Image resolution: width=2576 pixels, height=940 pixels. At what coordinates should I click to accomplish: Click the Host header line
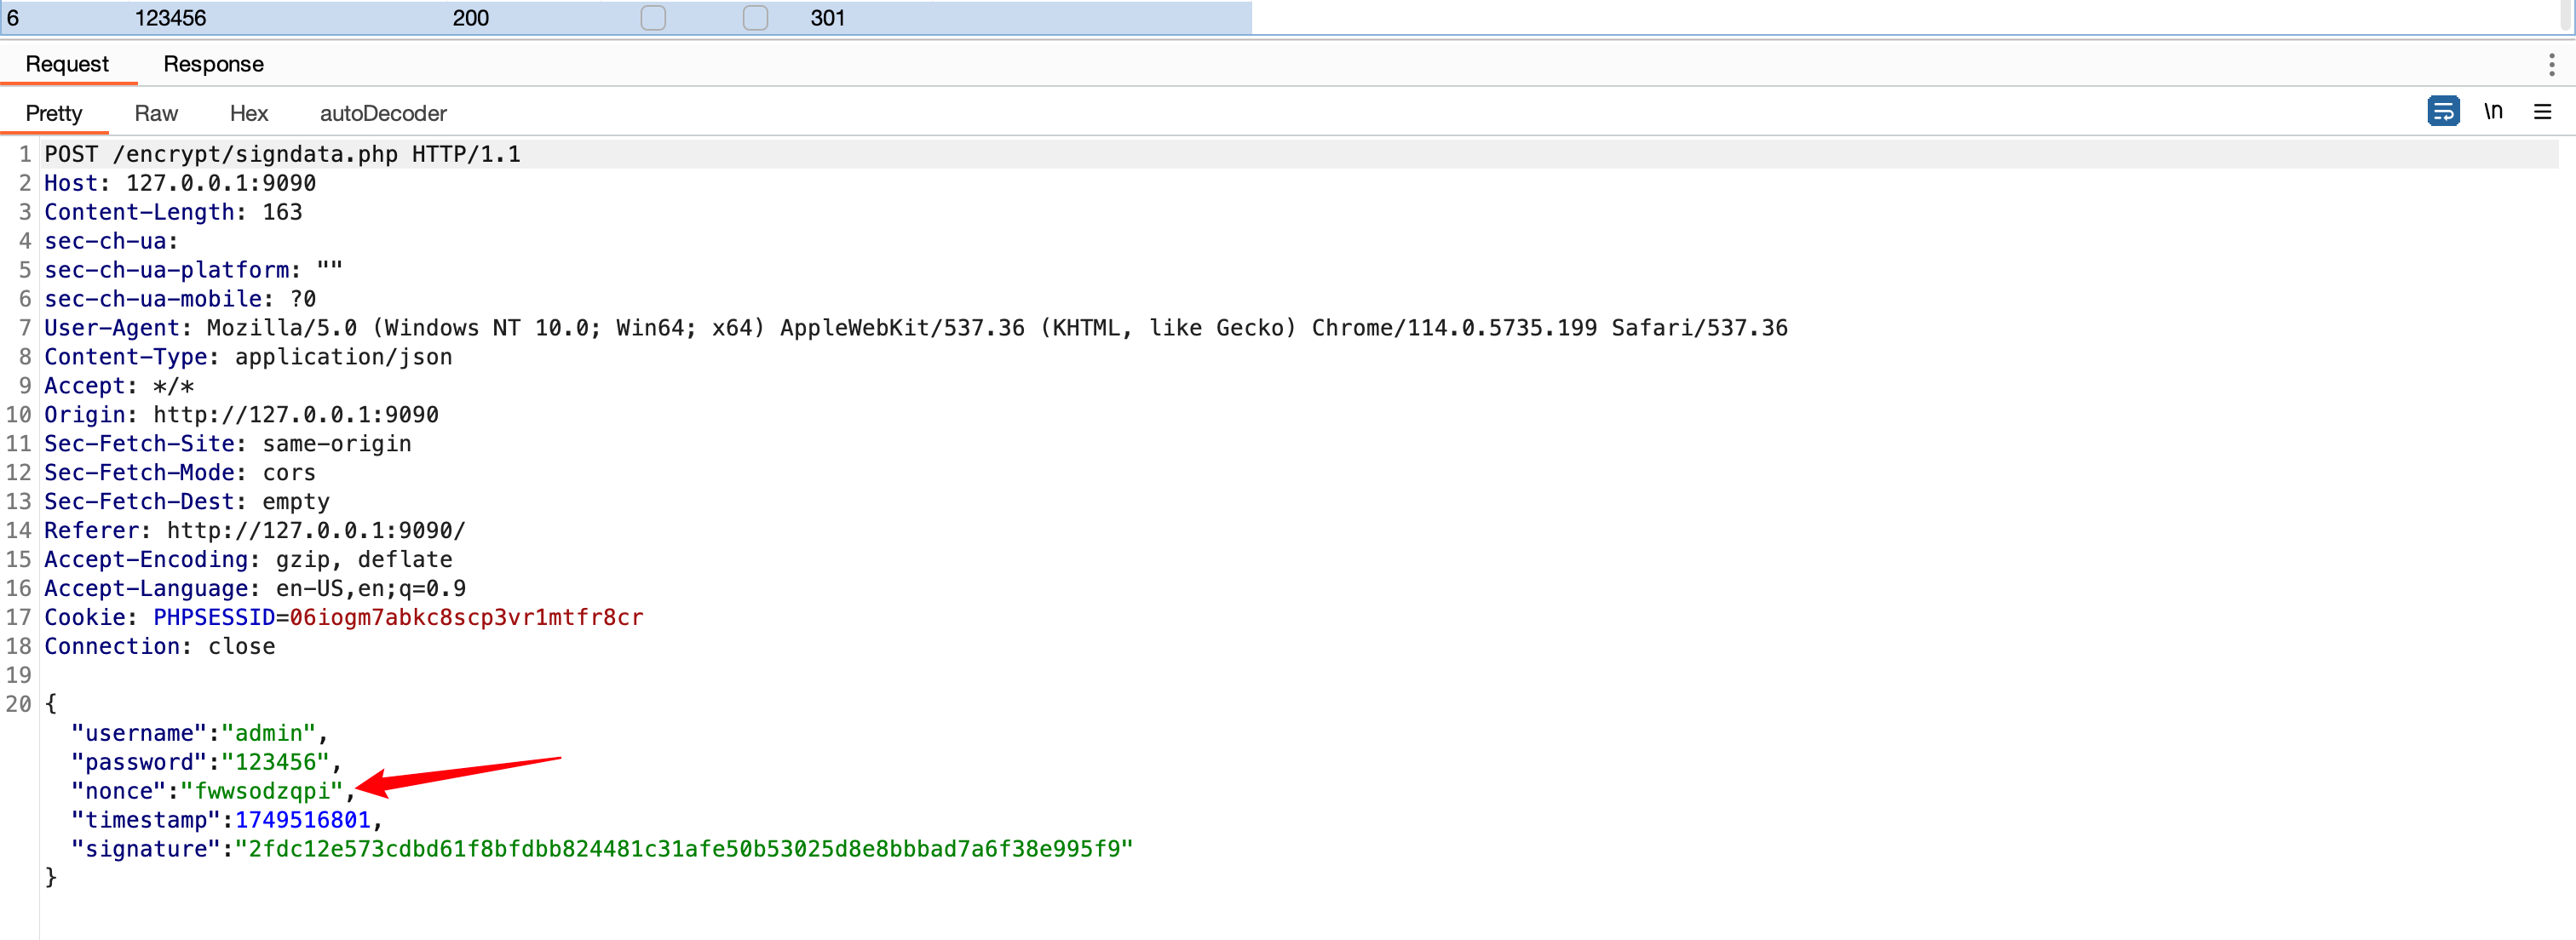(x=180, y=183)
